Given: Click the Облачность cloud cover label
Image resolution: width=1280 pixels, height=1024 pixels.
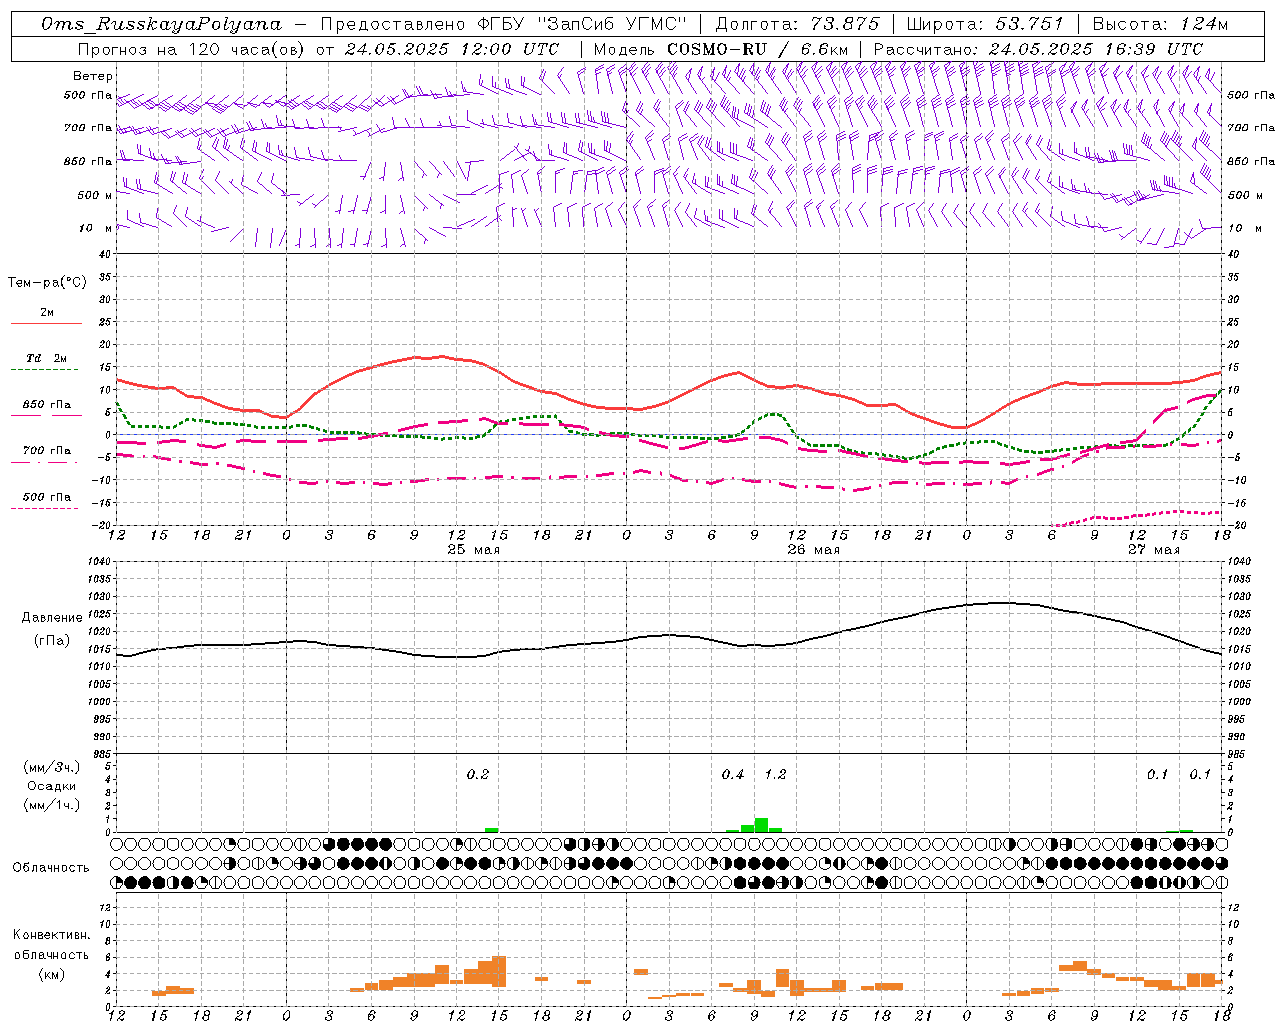Looking at the screenshot, I should pyautogui.click(x=51, y=868).
